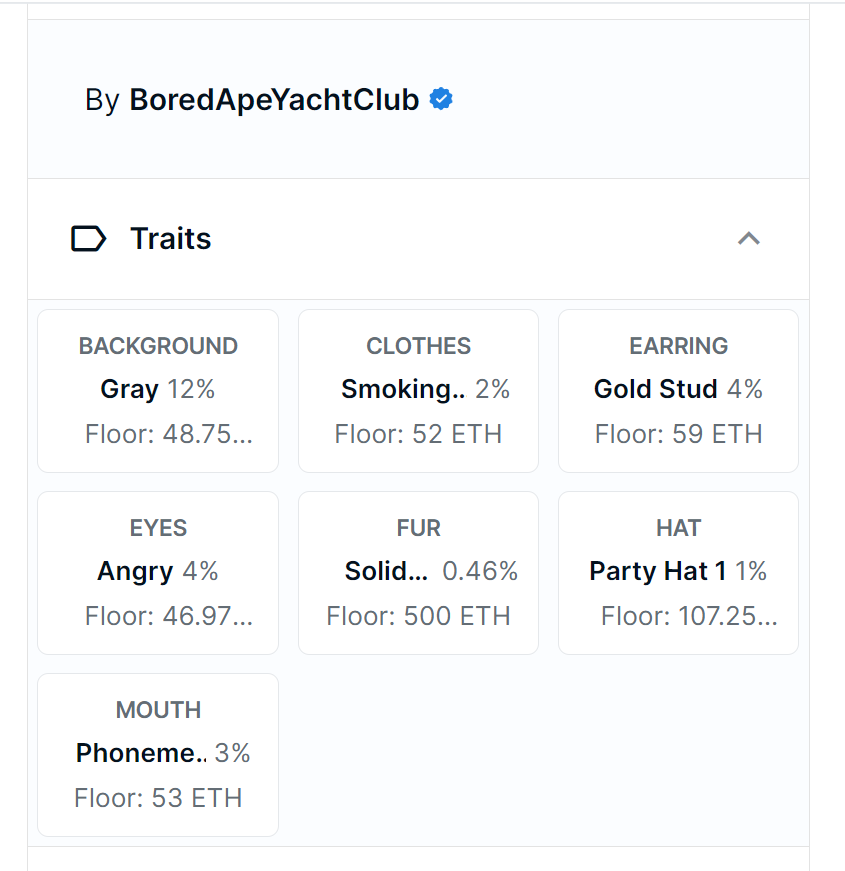The height and width of the screenshot is (871, 845).
Task: Click the Floor: 107.25 price text
Action: [689, 616]
